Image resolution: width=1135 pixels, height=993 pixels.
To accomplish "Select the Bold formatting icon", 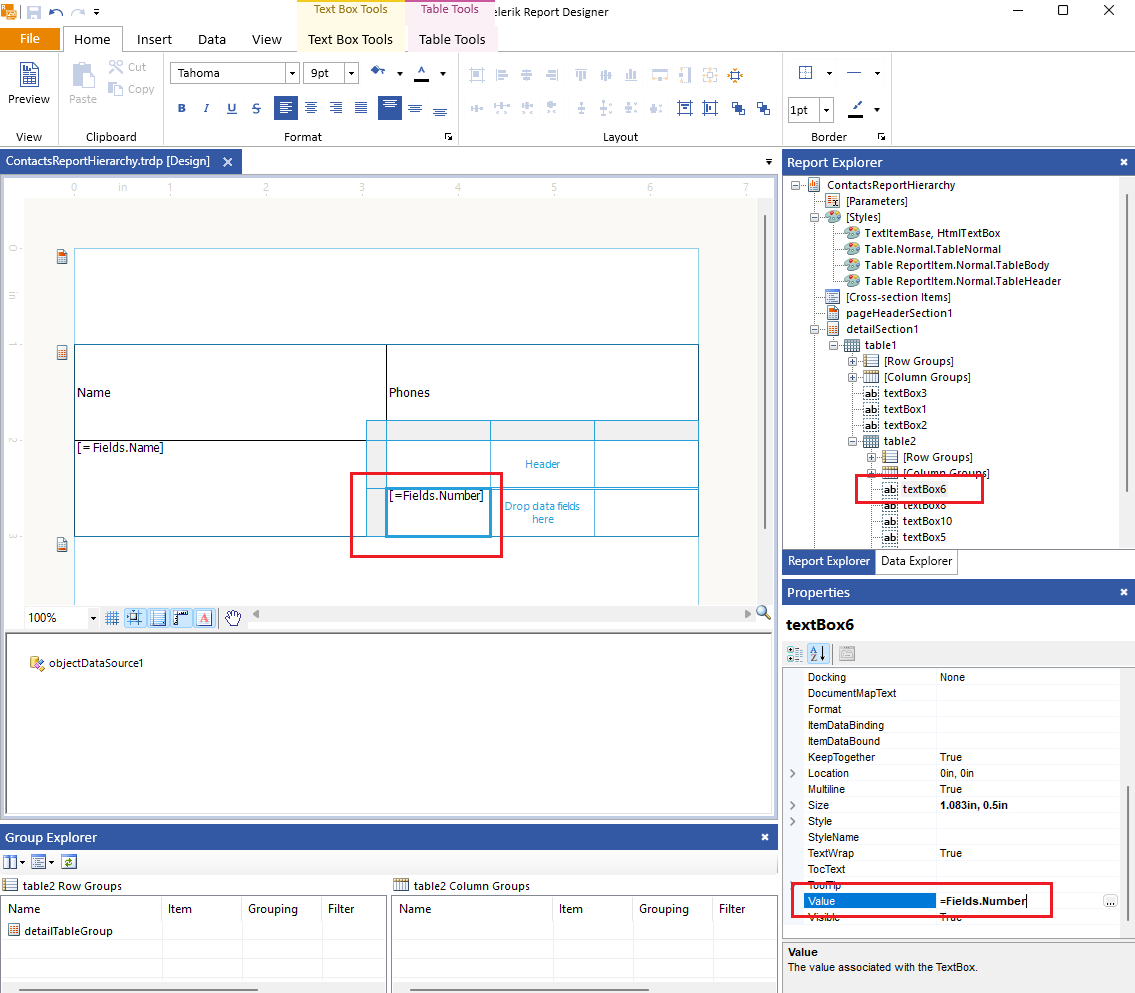I will click(181, 107).
